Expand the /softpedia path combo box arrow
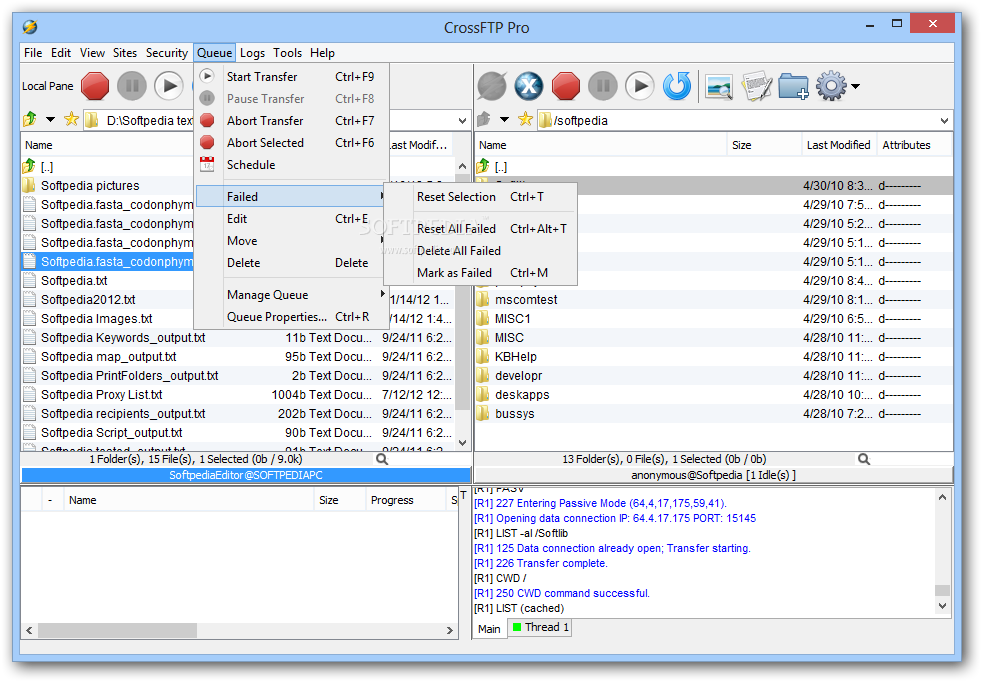Viewport: 982px width, 682px height. click(x=944, y=120)
